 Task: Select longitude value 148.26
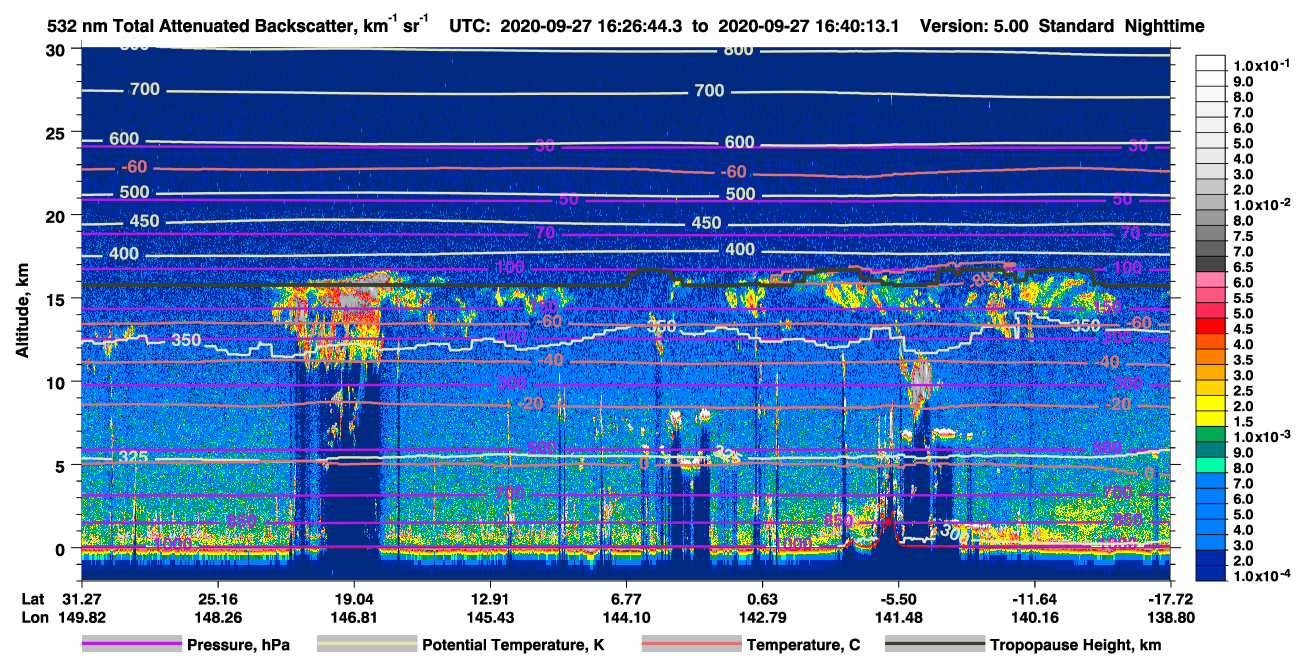[x=217, y=617]
